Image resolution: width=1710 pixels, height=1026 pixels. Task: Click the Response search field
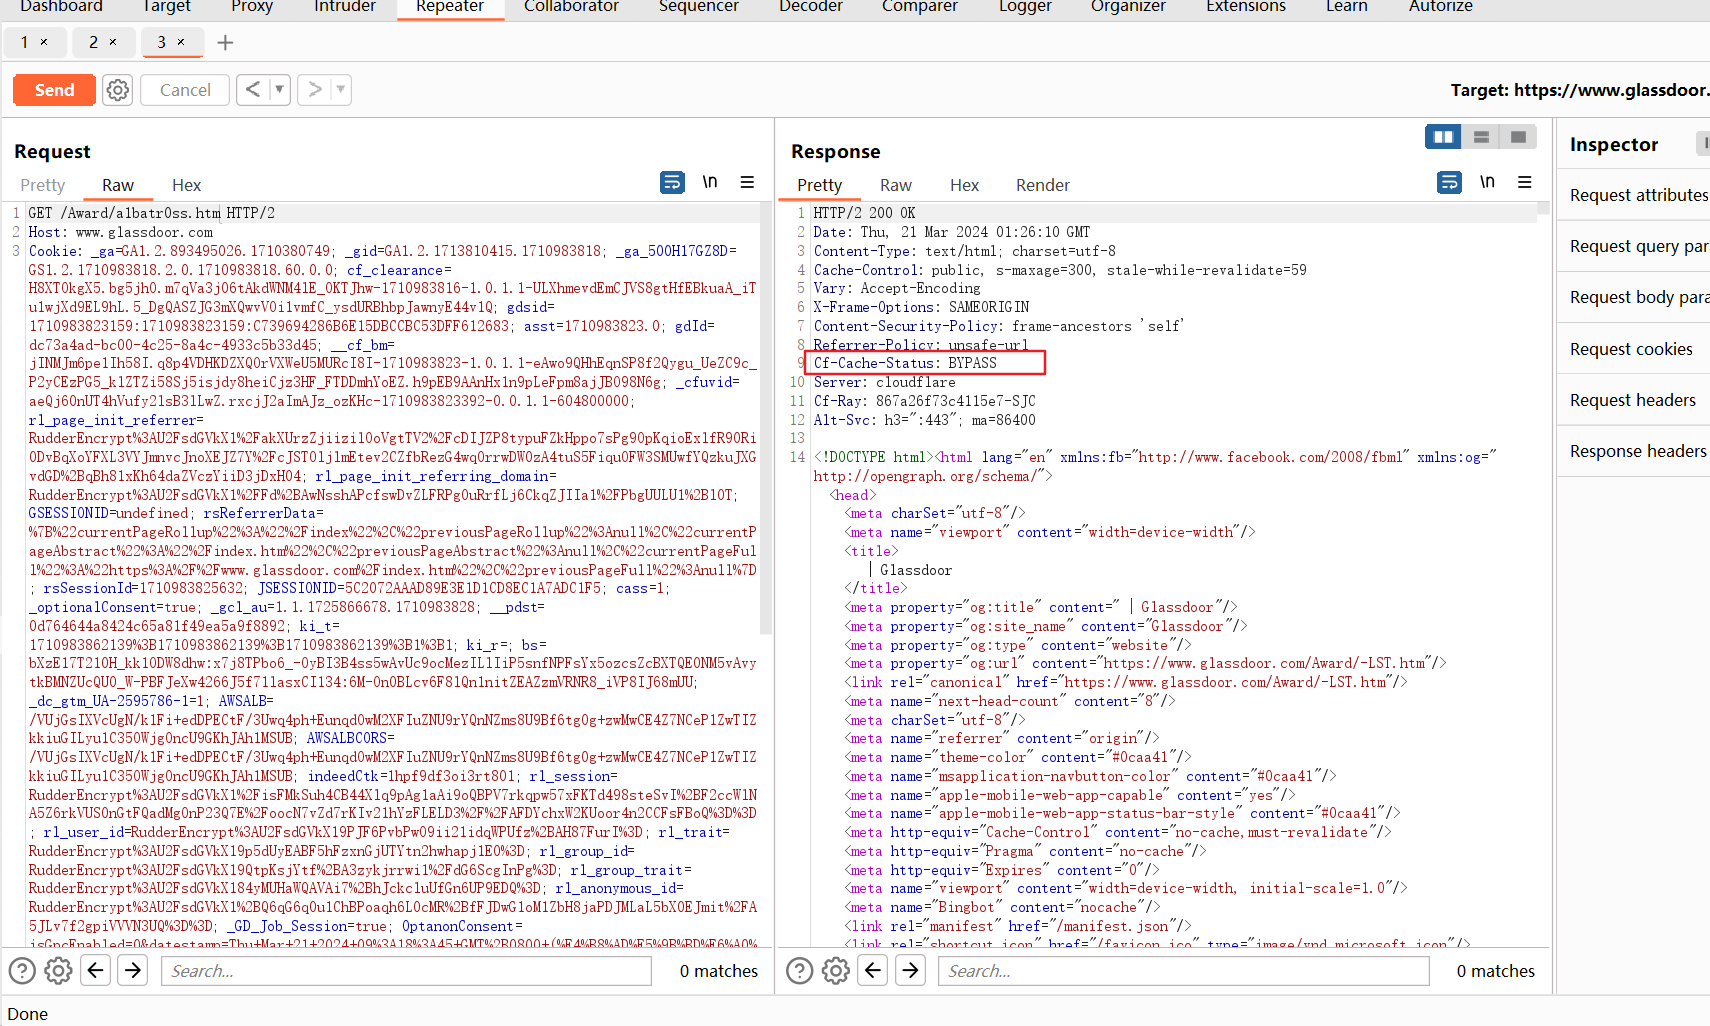click(x=1183, y=971)
